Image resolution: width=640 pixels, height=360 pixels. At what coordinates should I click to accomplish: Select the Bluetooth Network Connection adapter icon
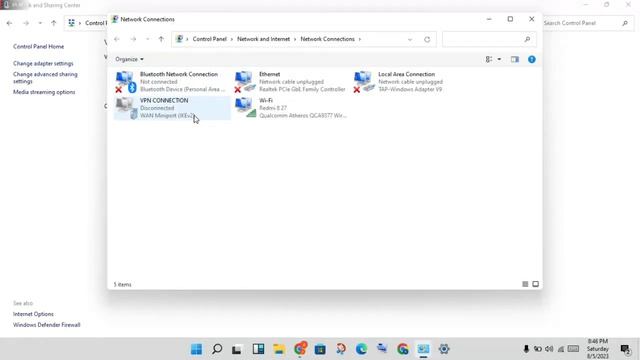click(x=125, y=82)
